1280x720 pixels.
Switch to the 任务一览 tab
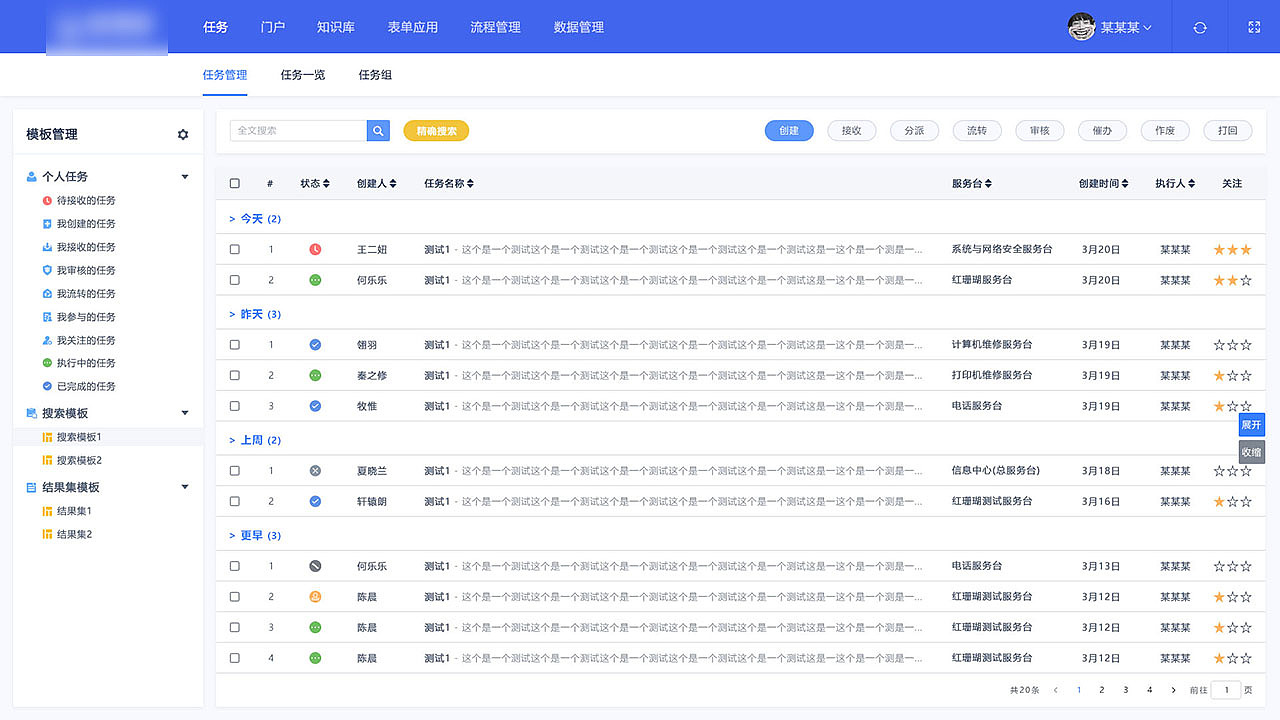pos(302,74)
